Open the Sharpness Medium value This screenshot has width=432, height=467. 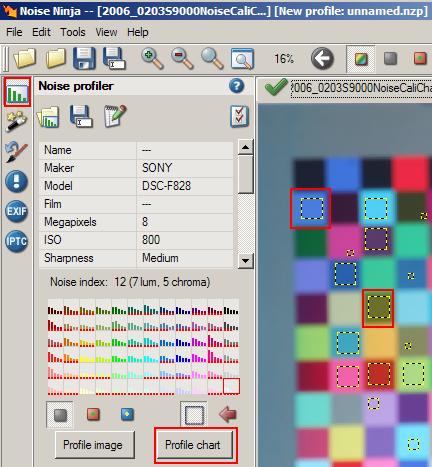click(185, 258)
